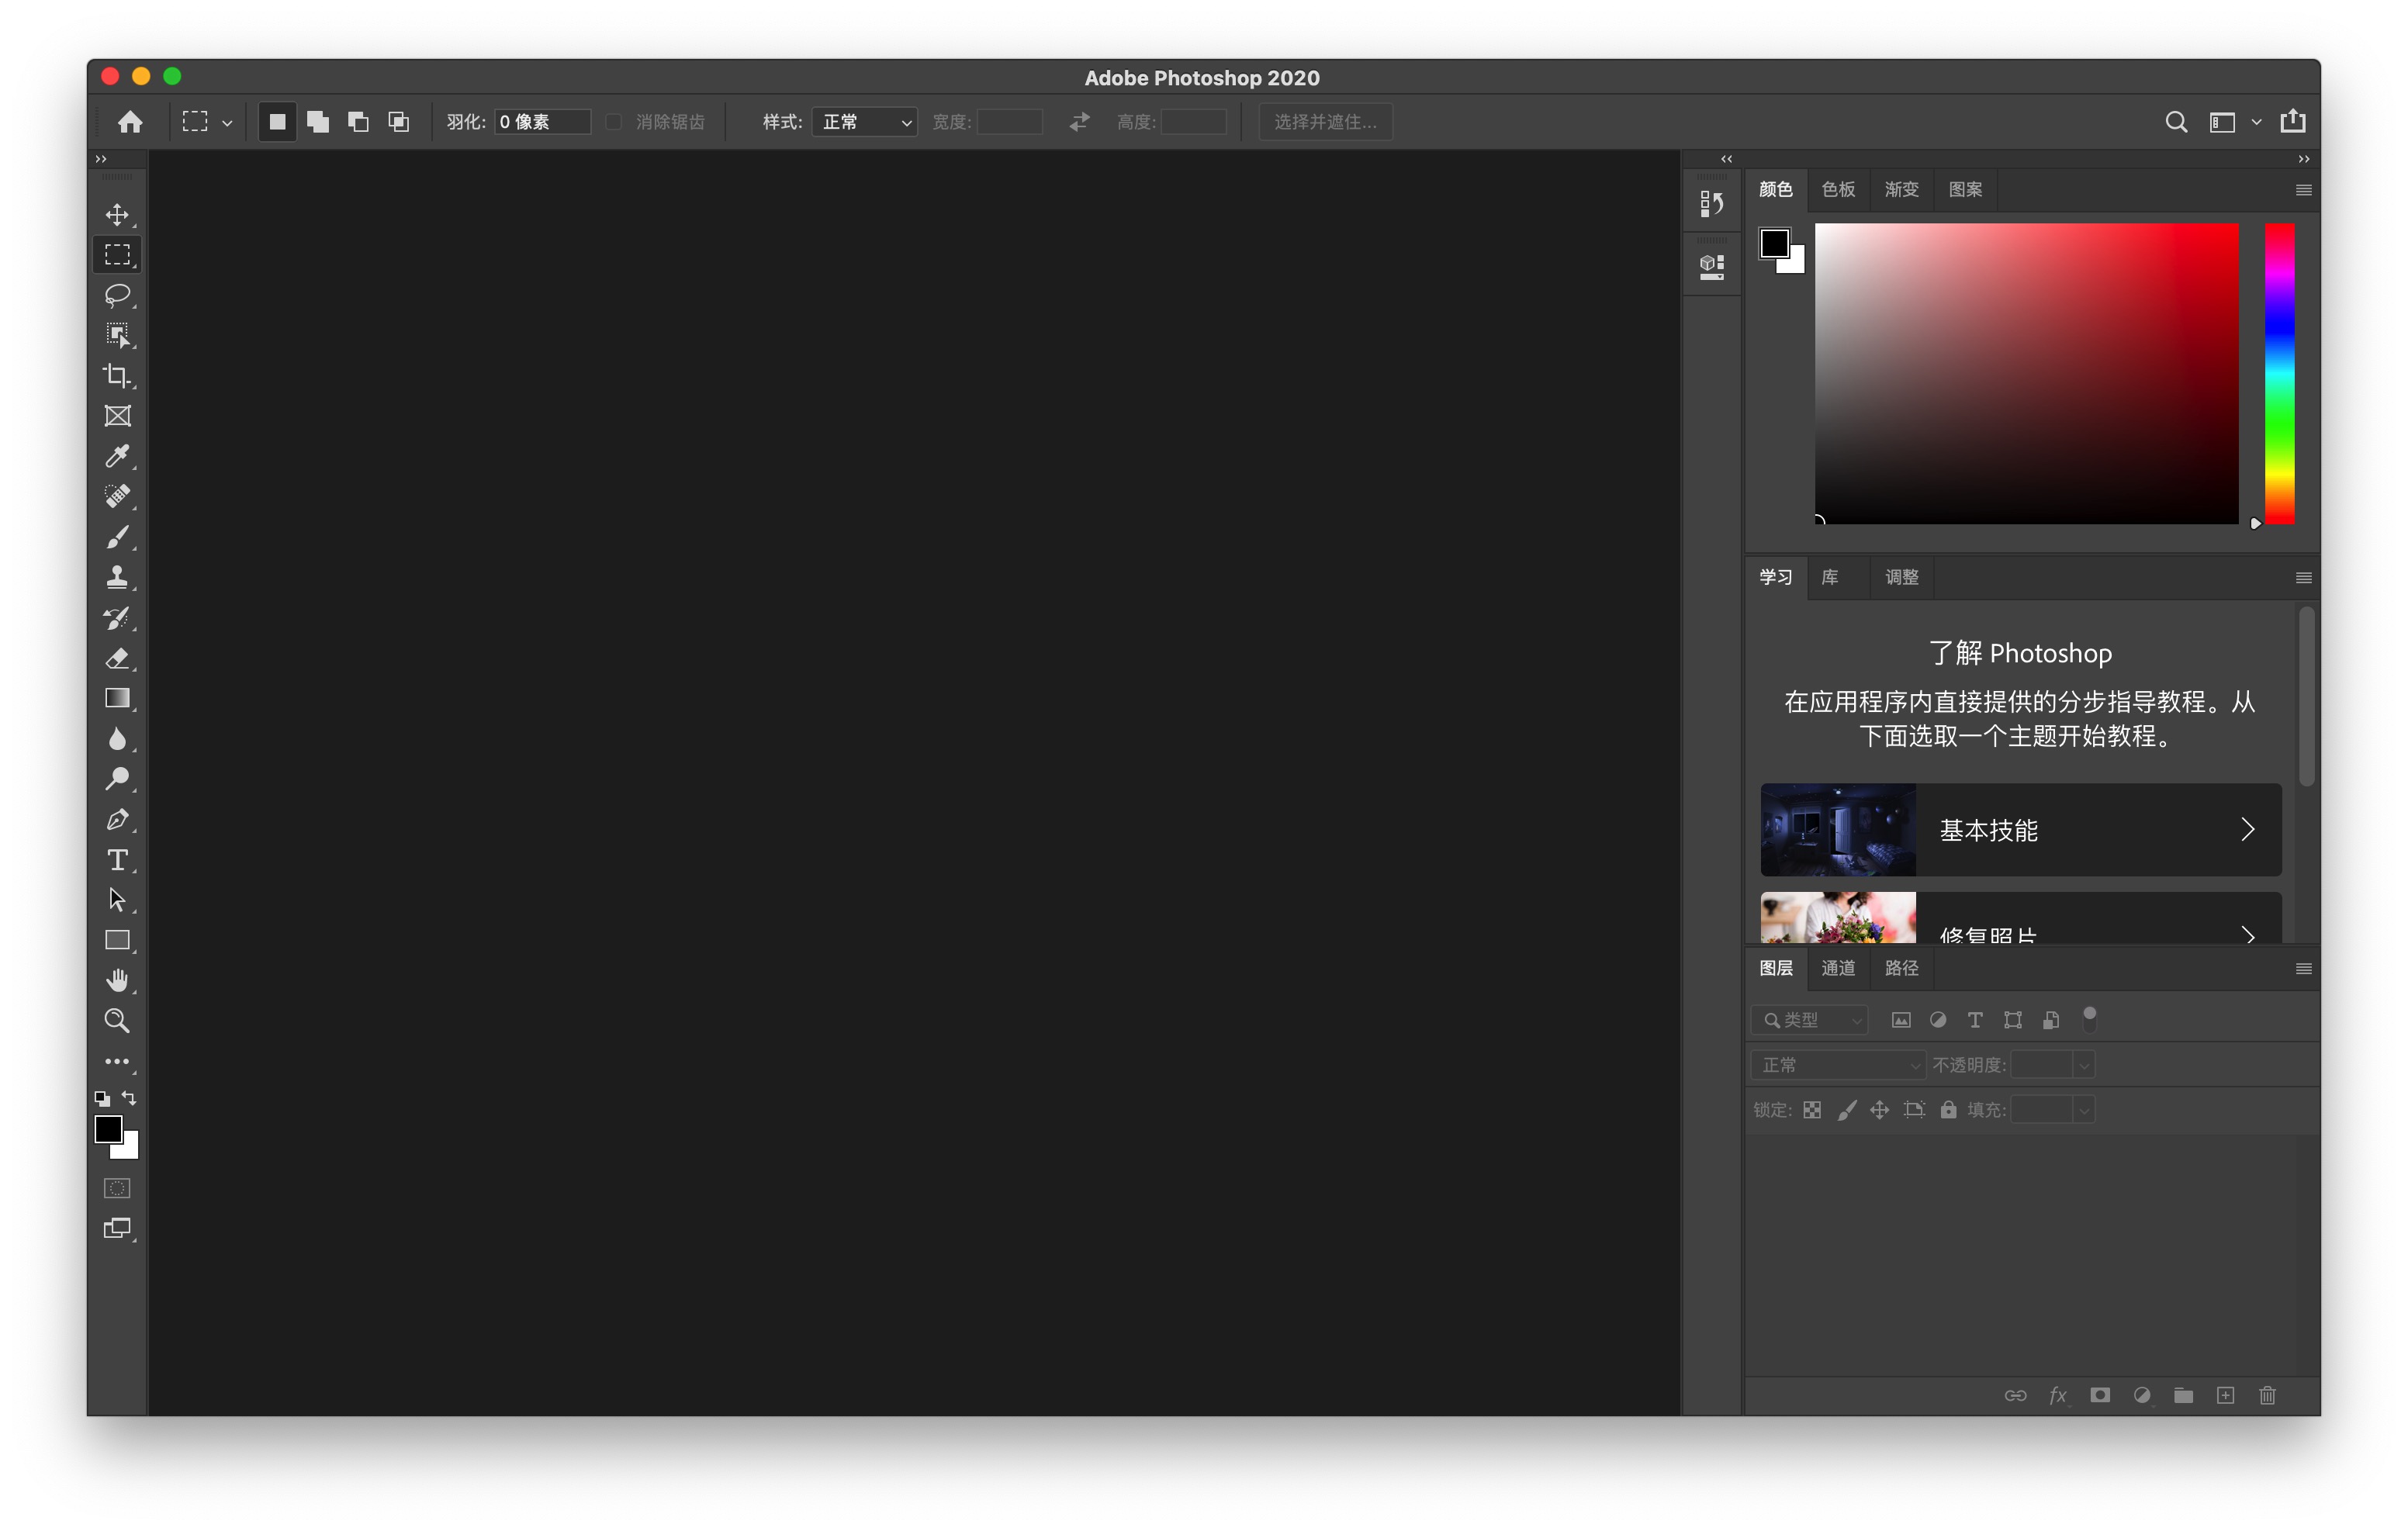Enable New Selection mode button
Image resolution: width=2408 pixels, height=1531 pixels.
tap(277, 122)
